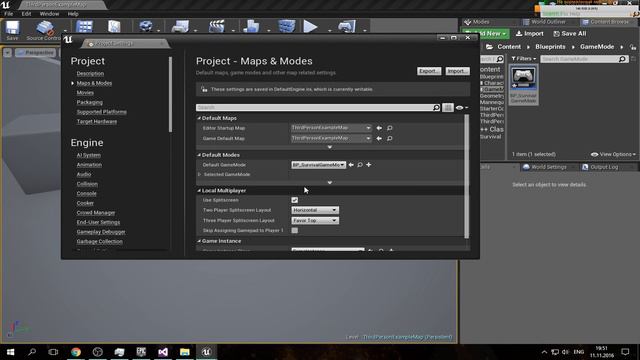
Task: Click the Content folder breadcrumb icon
Action: click(489, 47)
